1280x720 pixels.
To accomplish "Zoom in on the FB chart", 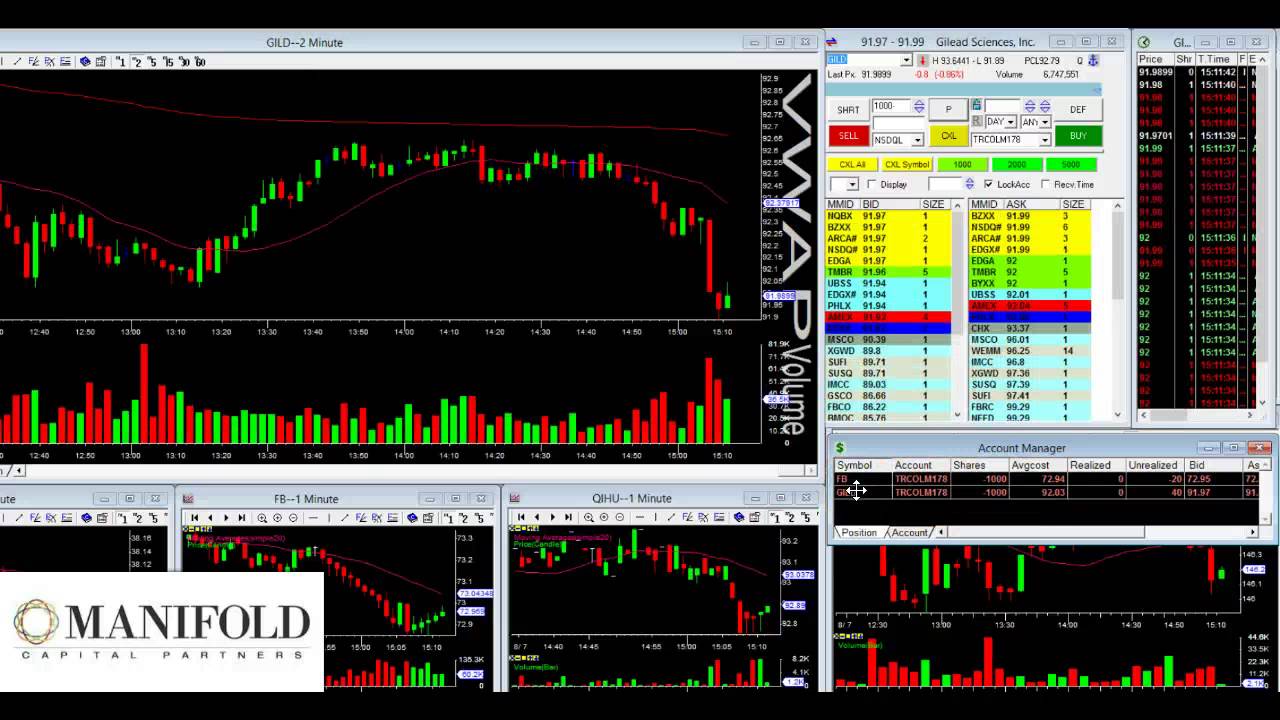I will [x=262, y=518].
